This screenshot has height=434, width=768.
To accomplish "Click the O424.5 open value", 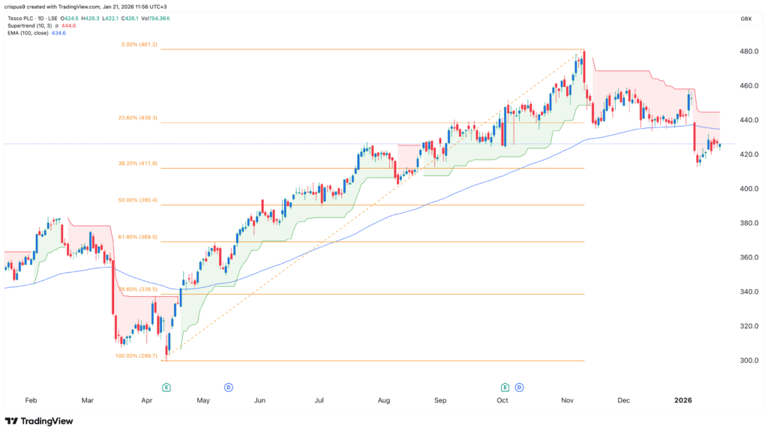I will click(x=70, y=19).
